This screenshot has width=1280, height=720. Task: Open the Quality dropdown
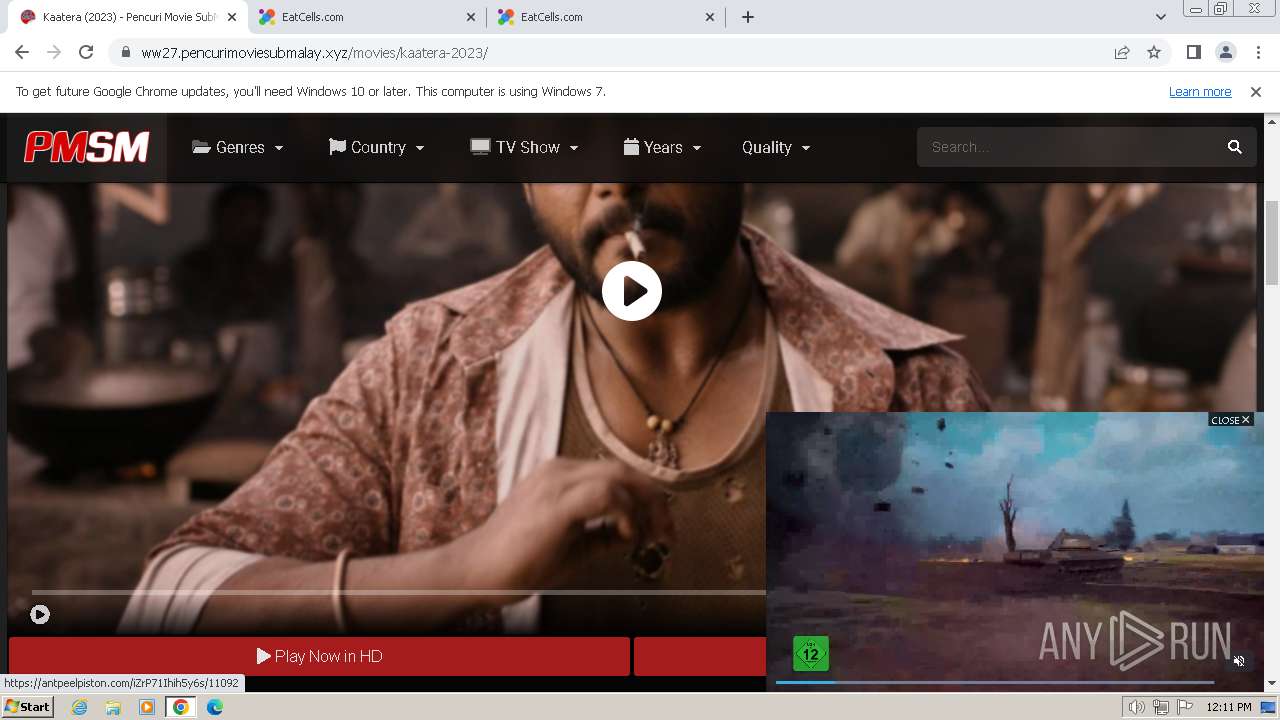click(776, 147)
